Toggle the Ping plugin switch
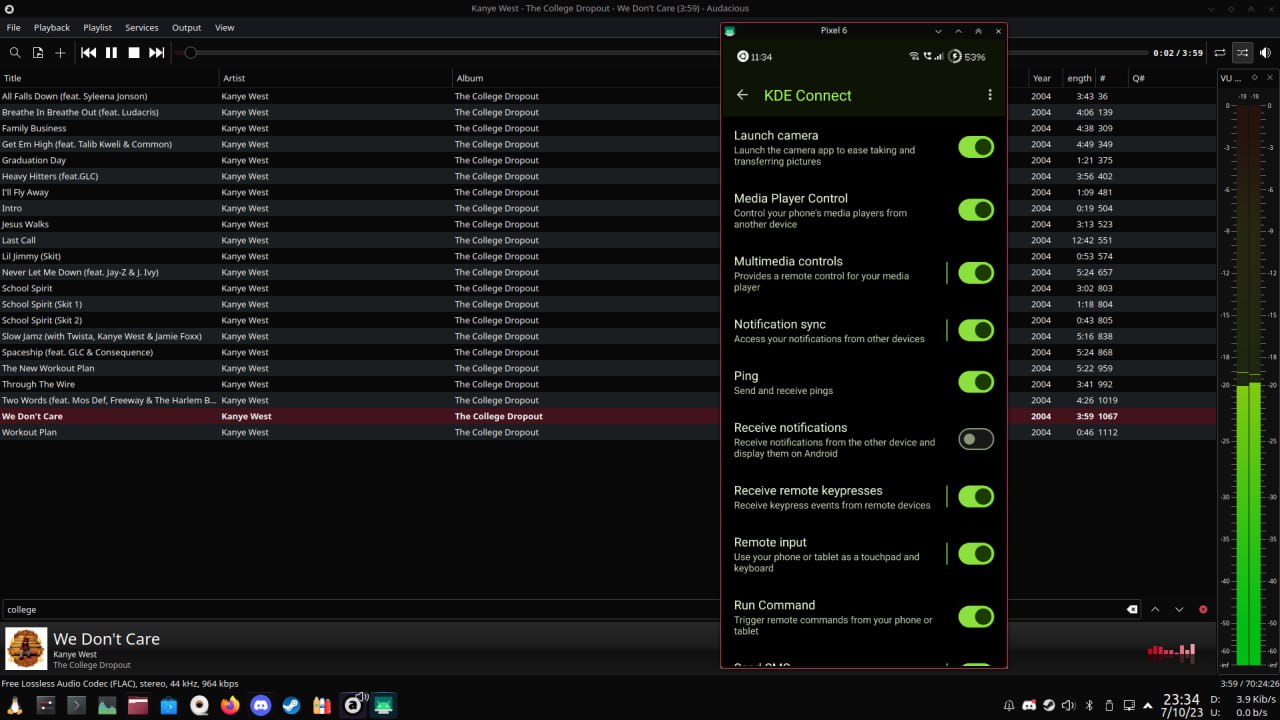Image resolution: width=1280 pixels, height=720 pixels. tap(976, 382)
